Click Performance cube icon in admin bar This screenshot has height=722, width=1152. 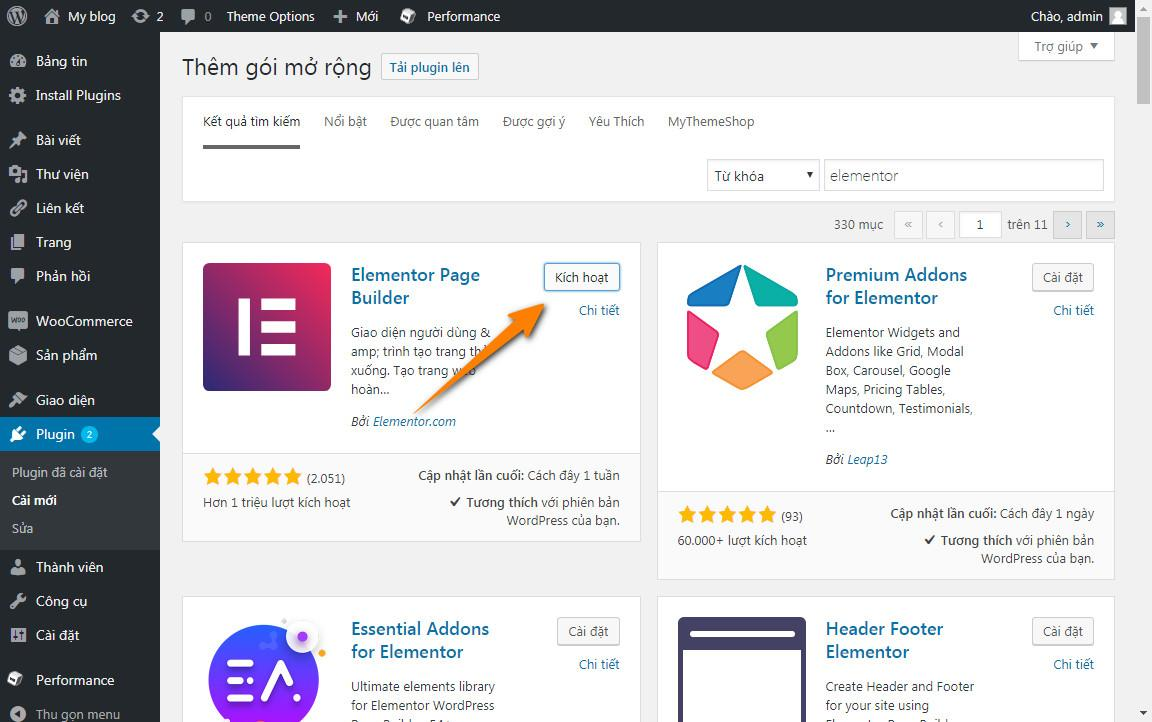point(408,16)
